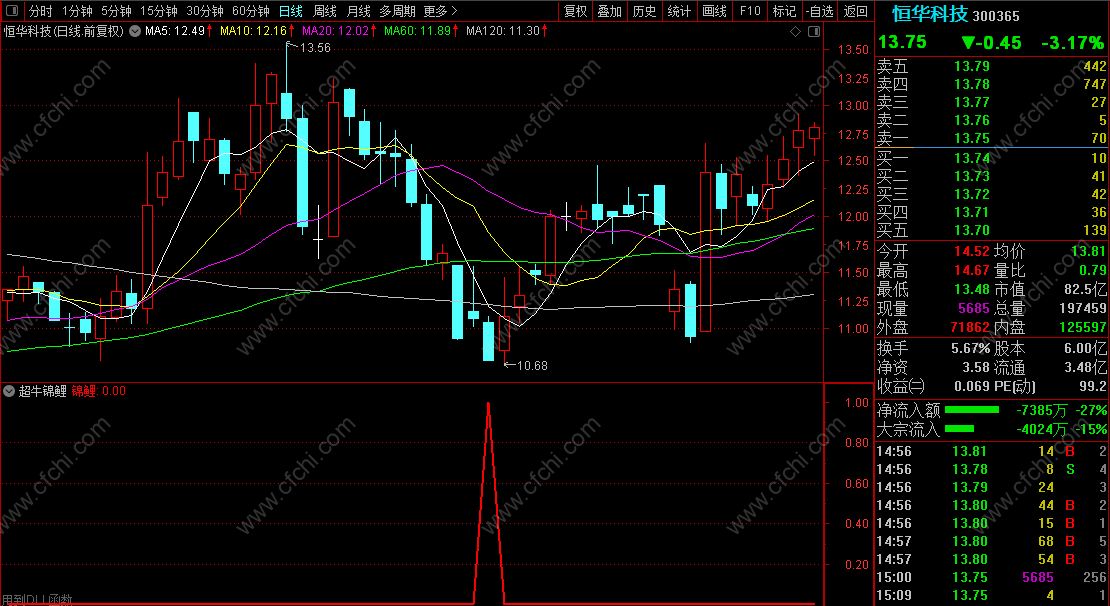This screenshot has height=606, width=1110.
Task: Open the F10 company info button
Action: [x=750, y=11]
